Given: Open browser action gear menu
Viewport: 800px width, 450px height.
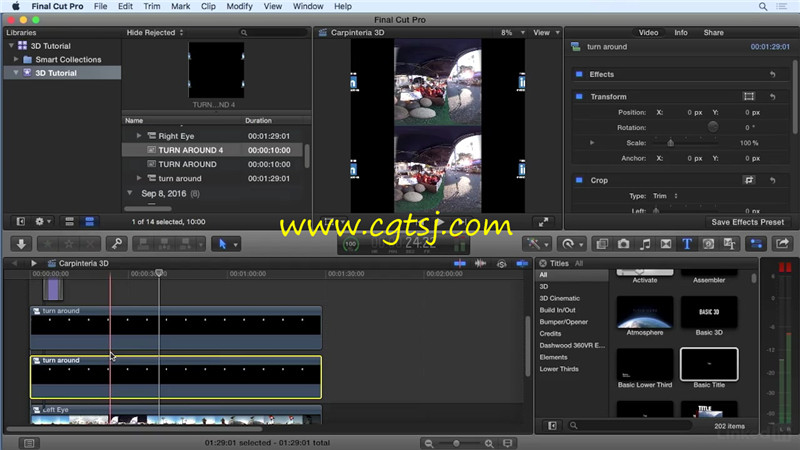Looking at the screenshot, I should point(42,221).
